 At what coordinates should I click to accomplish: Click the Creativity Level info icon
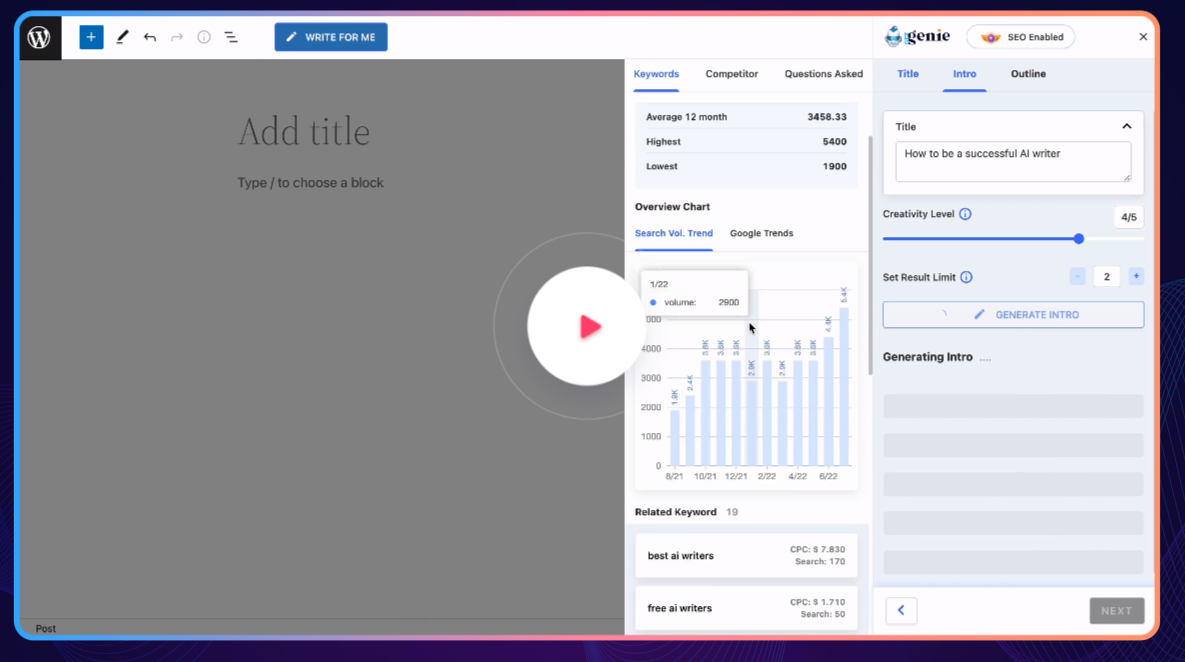965,214
